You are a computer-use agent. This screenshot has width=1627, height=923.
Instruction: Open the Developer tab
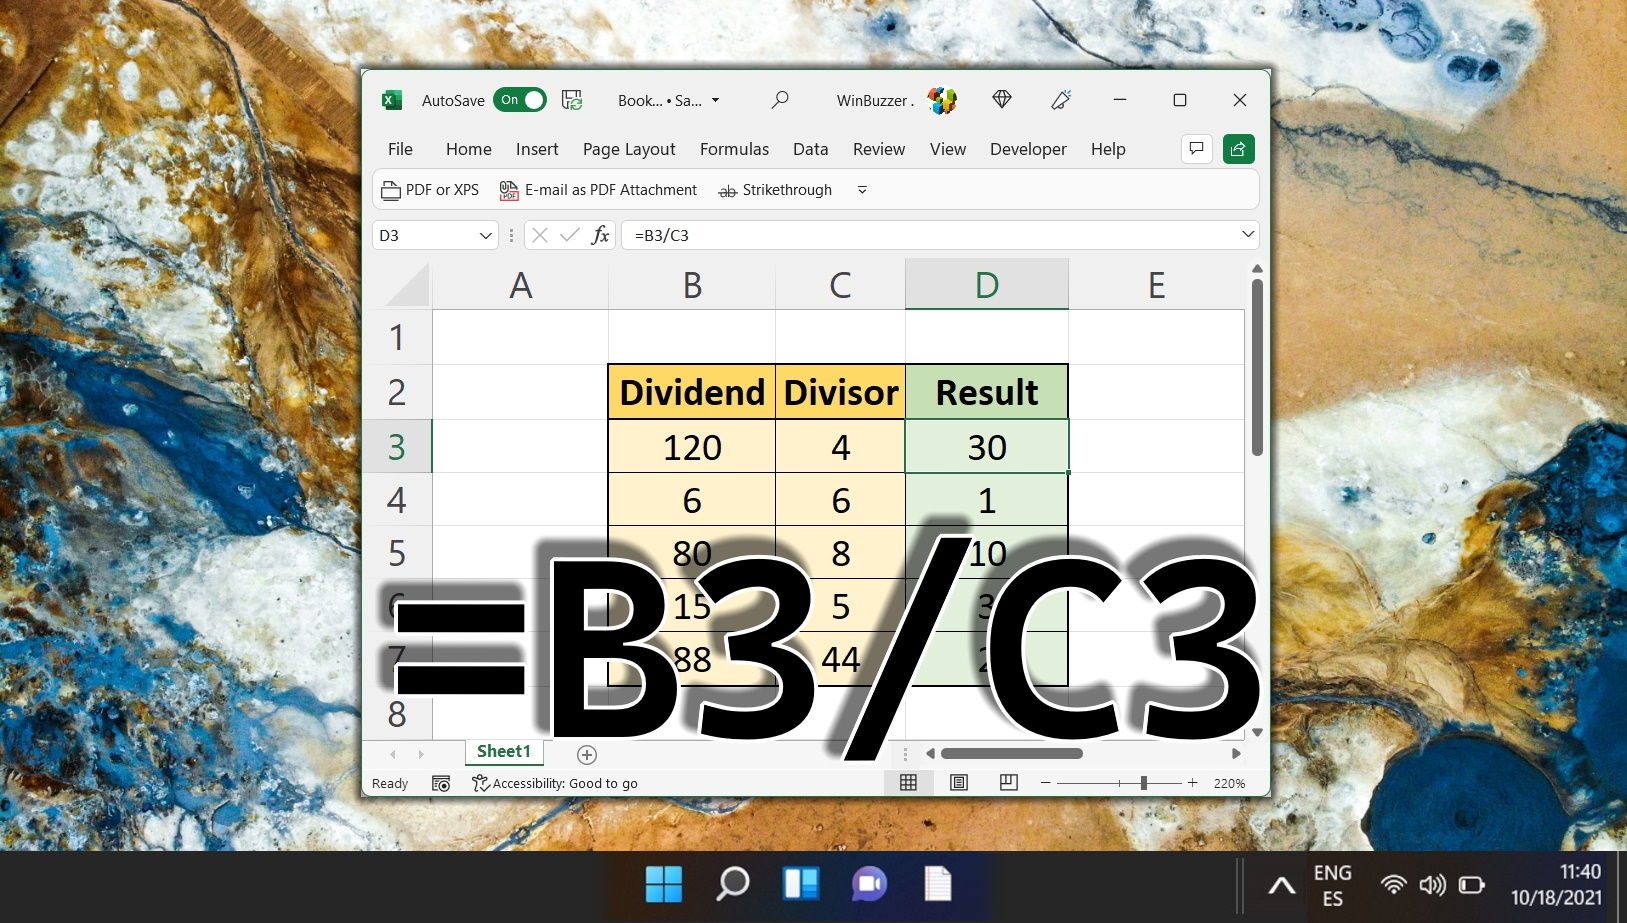click(x=1028, y=149)
